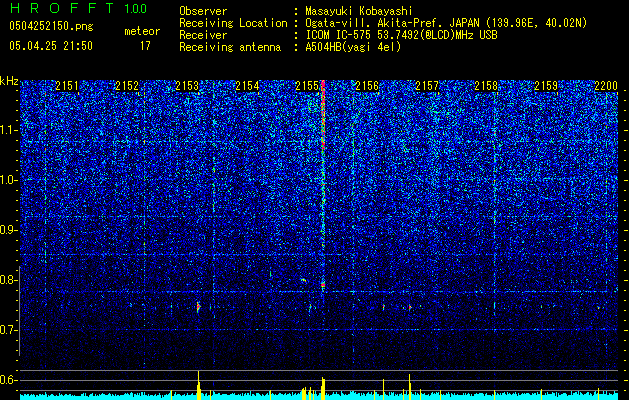Click the 2200 time marker

click(x=606, y=86)
